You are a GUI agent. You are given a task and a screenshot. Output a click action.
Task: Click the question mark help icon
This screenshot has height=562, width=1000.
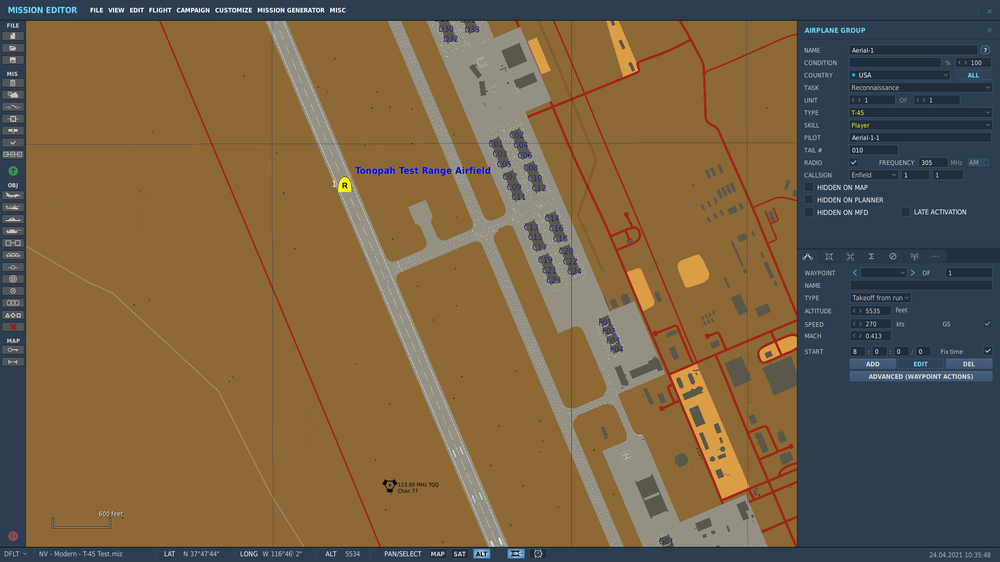coord(985,50)
